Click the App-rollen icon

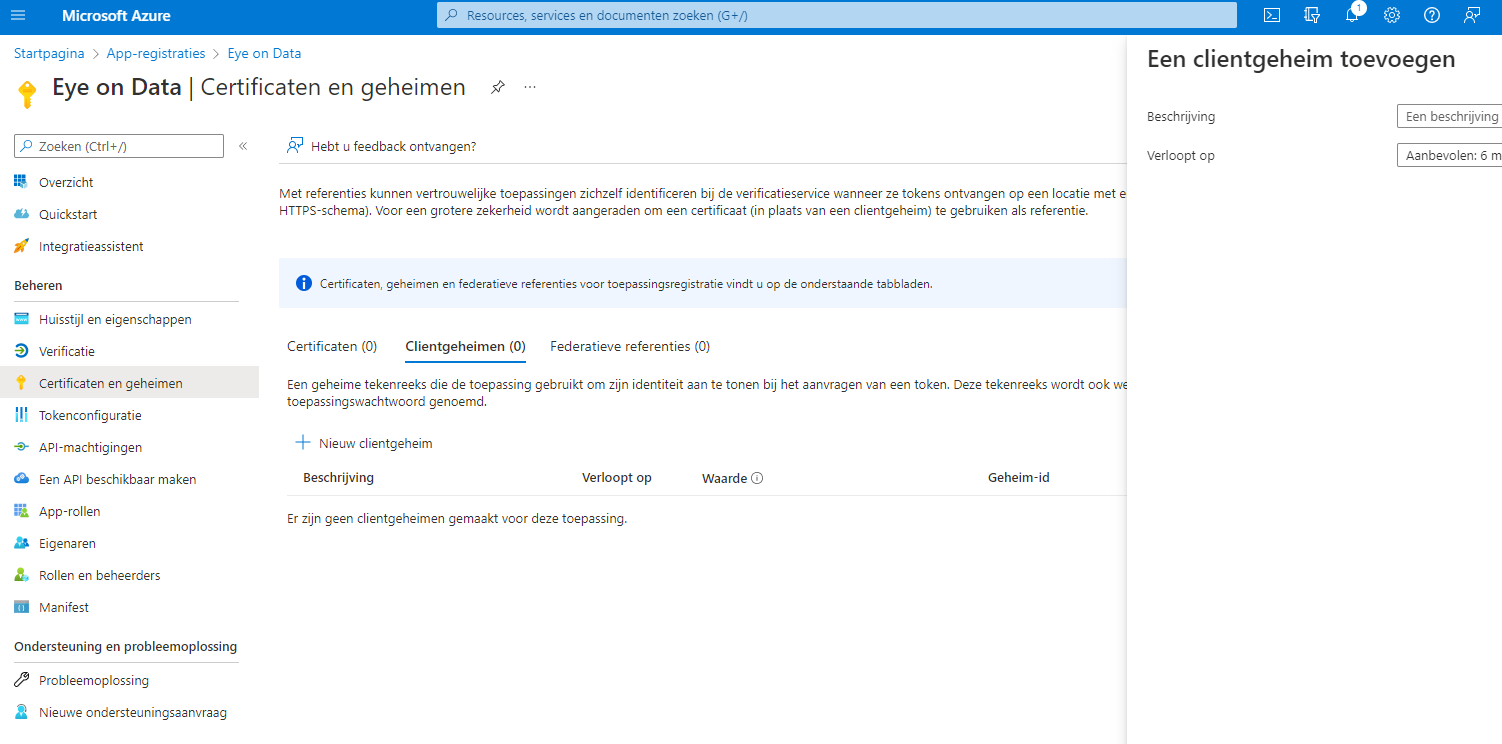click(21, 511)
